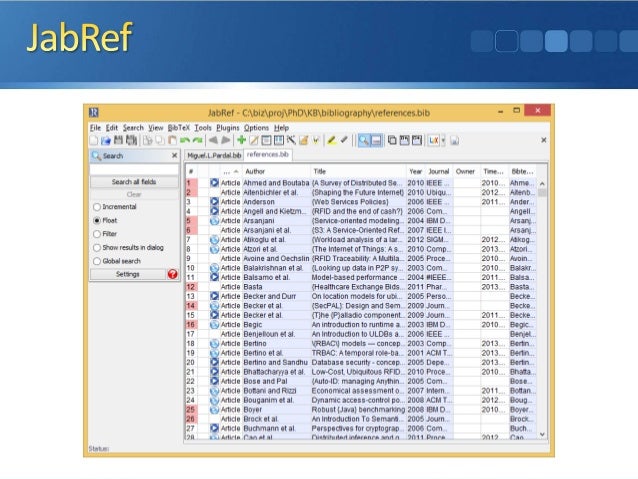Click the green Undo arrow icon
The height and width of the screenshot is (479, 638).
pyautogui.click(x=185, y=140)
